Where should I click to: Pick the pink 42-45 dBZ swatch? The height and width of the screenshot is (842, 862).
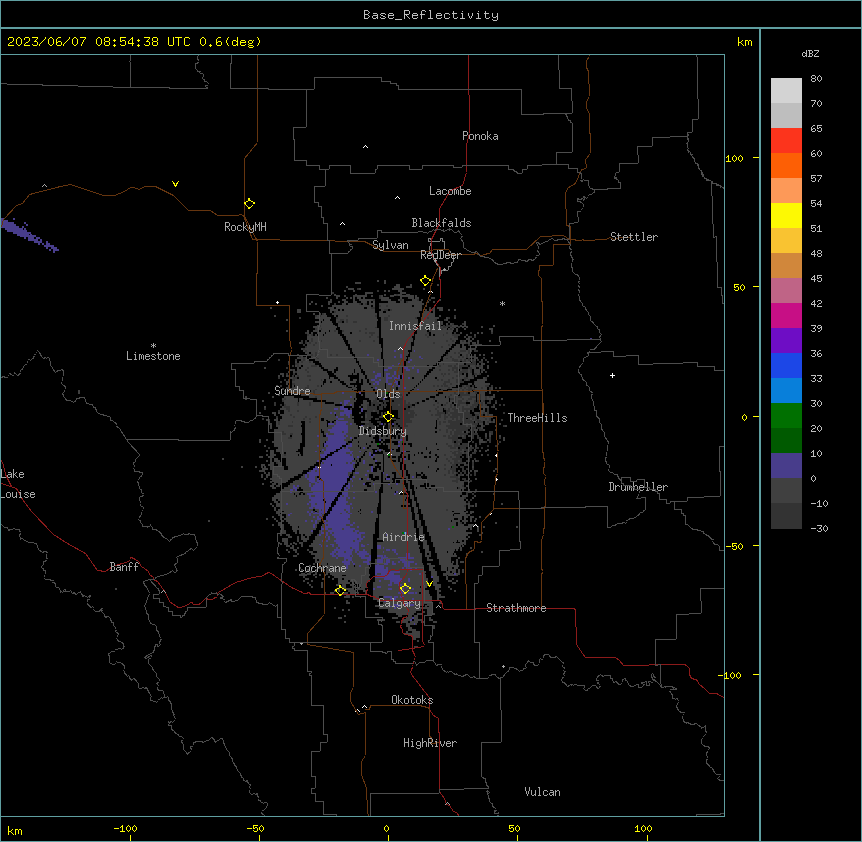786,291
